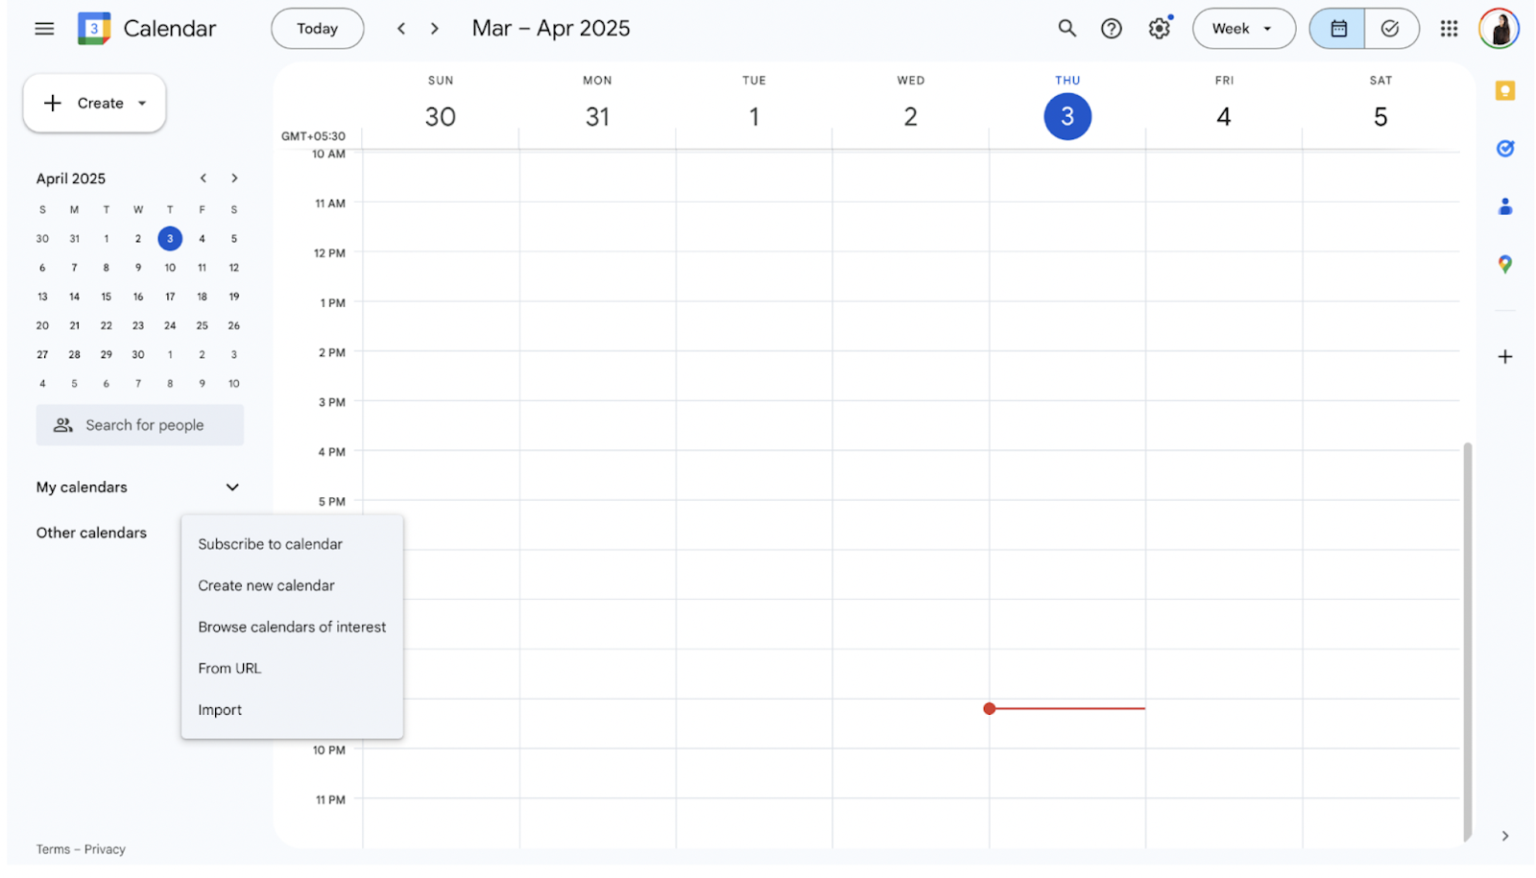Switch to Tasks view toggle
The width and height of the screenshot is (1536, 878).
pos(1390,28)
